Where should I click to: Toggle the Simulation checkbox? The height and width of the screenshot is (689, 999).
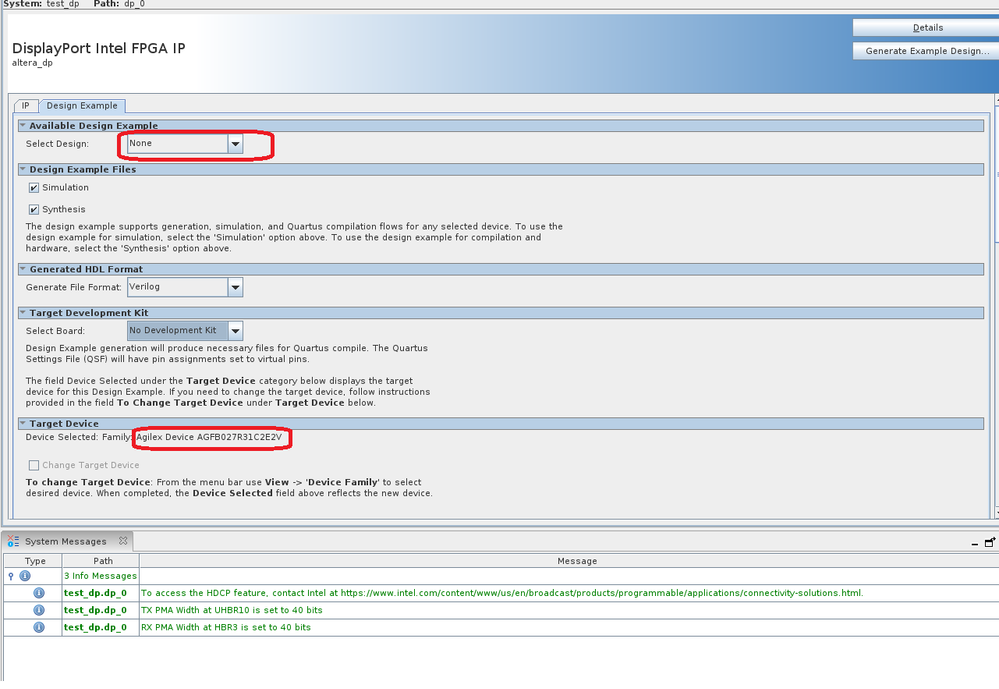34,188
